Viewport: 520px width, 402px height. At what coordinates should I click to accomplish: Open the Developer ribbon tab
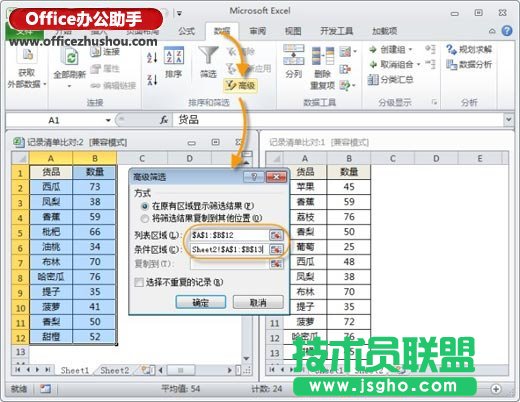336,31
